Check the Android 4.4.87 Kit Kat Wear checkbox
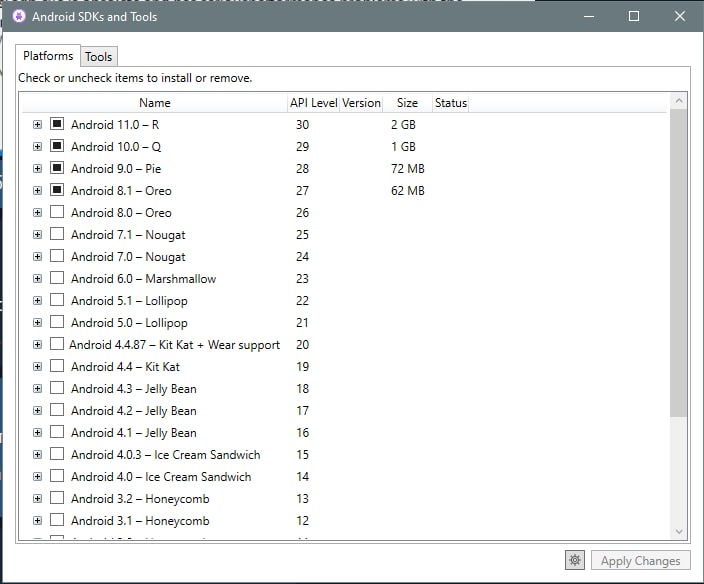Screen dimensions: 704x584 [x=57, y=343]
